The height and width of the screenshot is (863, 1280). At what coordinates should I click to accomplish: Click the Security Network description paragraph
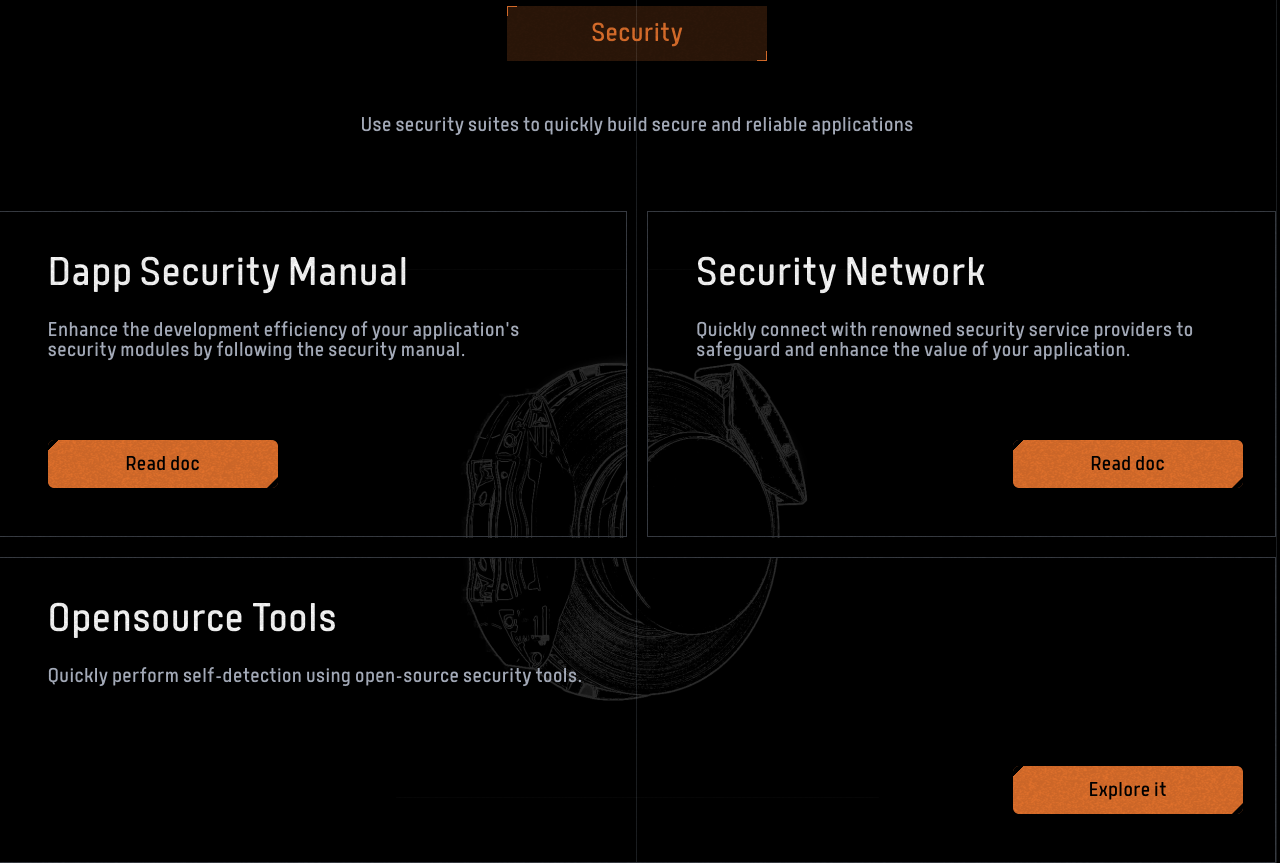[x=944, y=340]
